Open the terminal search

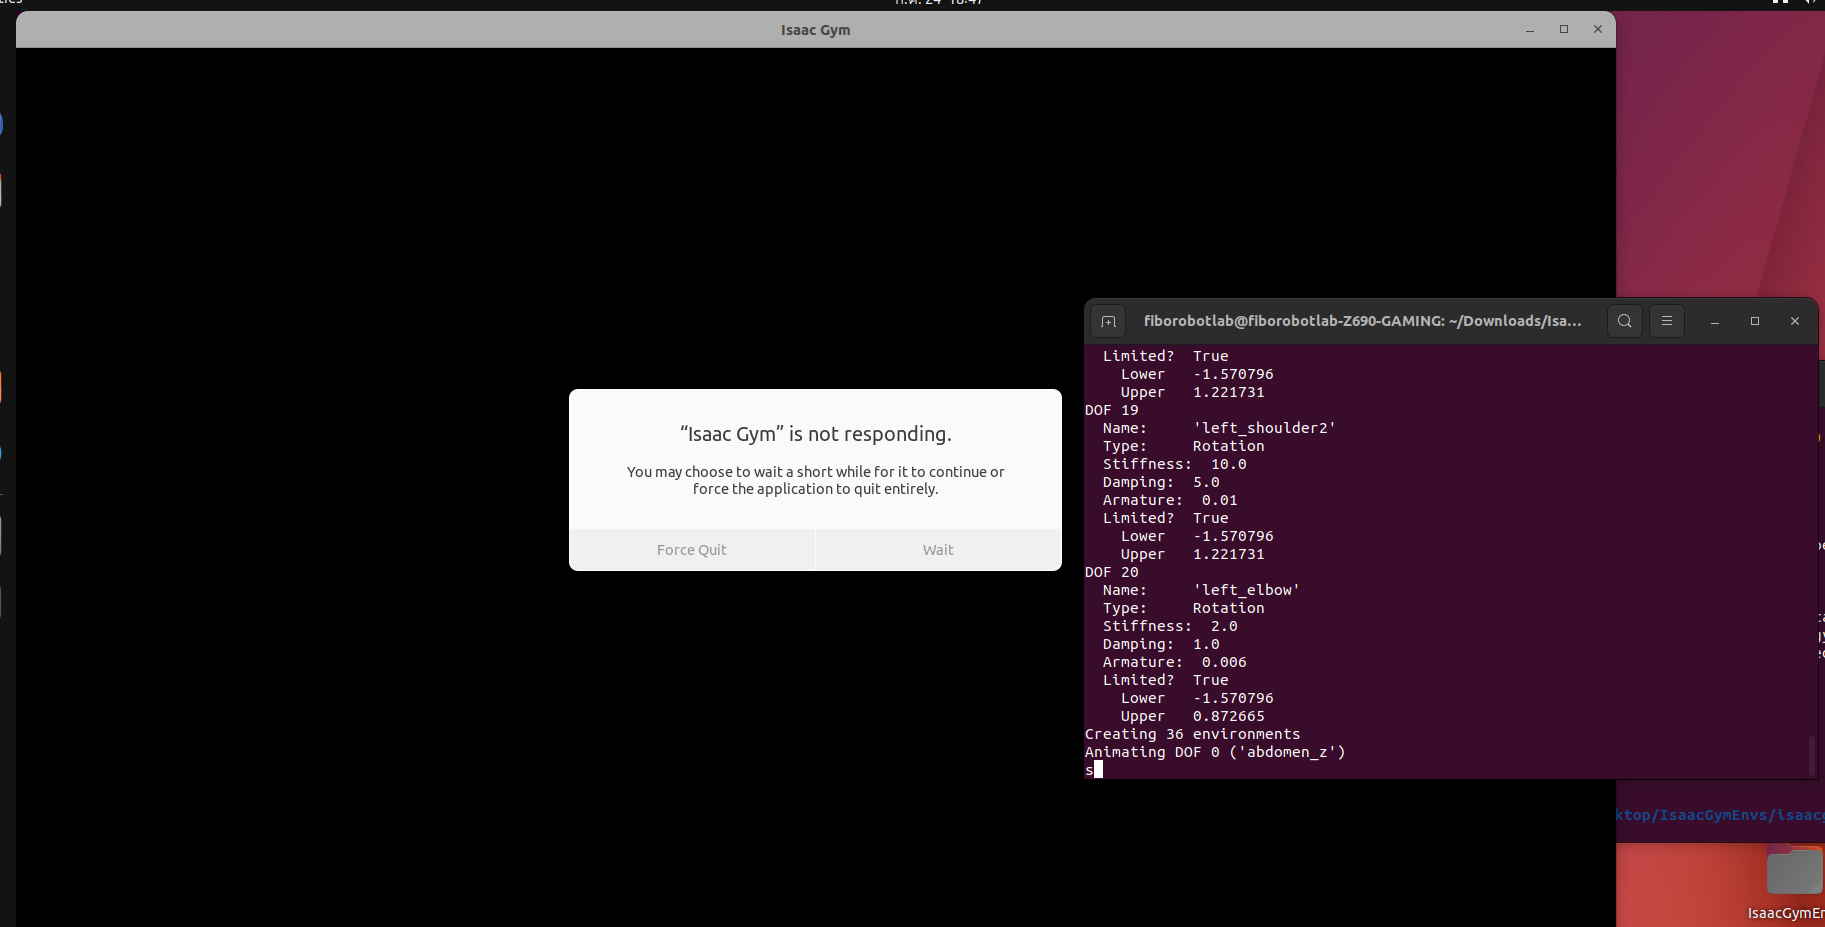pyautogui.click(x=1624, y=321)
